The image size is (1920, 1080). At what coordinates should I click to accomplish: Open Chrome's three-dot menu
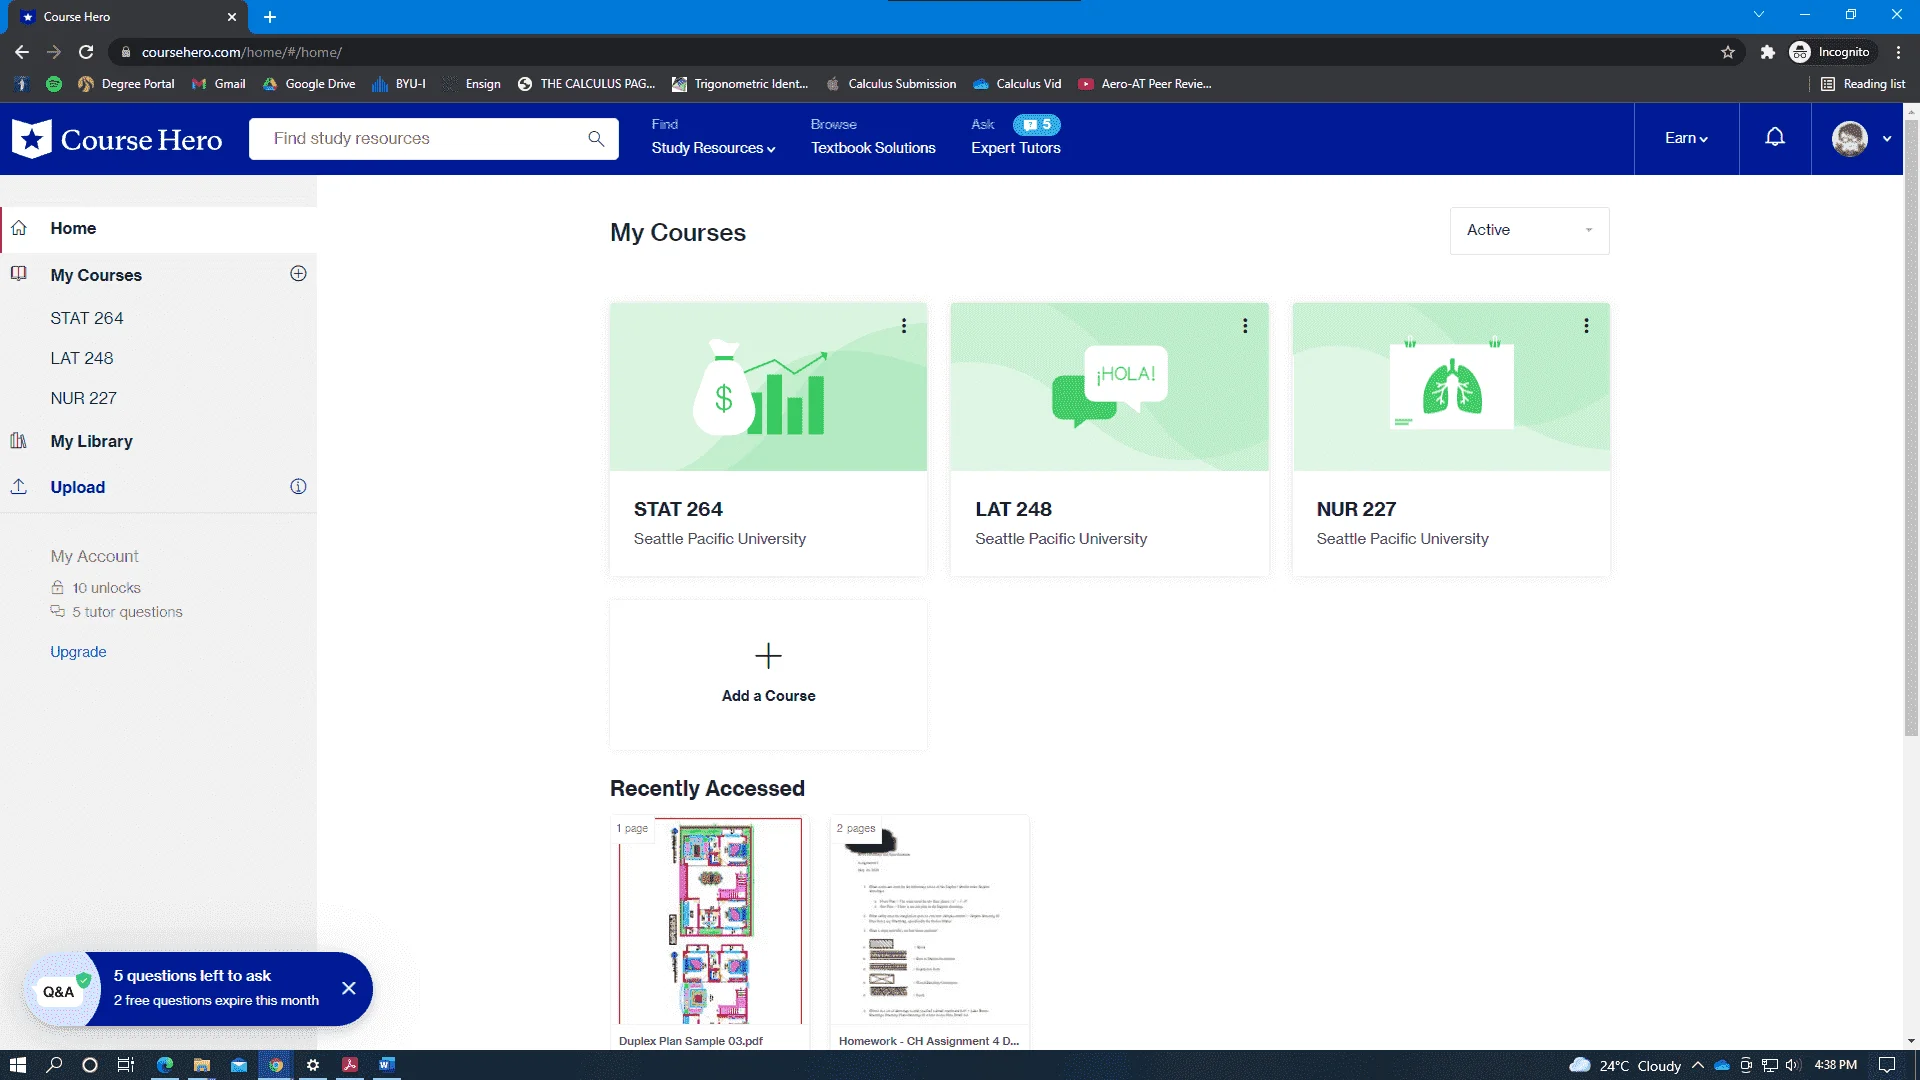click(x=1899, y=52)
